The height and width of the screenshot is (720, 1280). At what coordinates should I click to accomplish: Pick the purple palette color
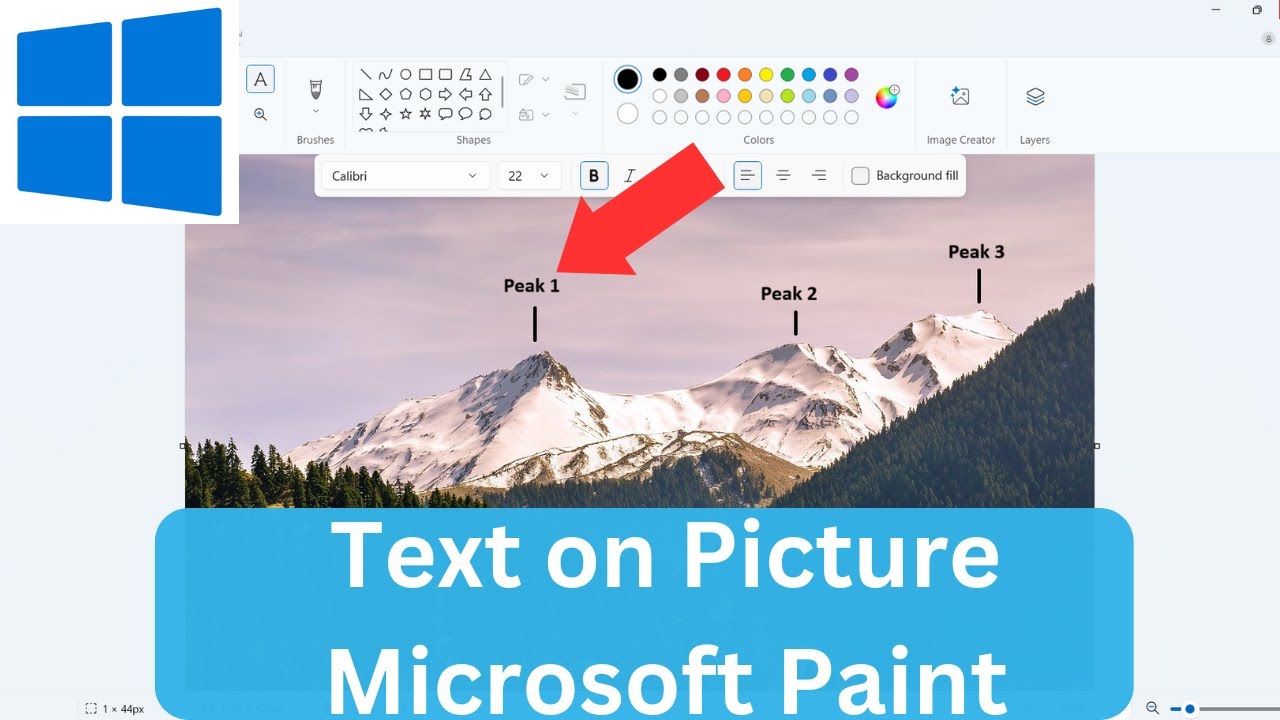[851, 74]
